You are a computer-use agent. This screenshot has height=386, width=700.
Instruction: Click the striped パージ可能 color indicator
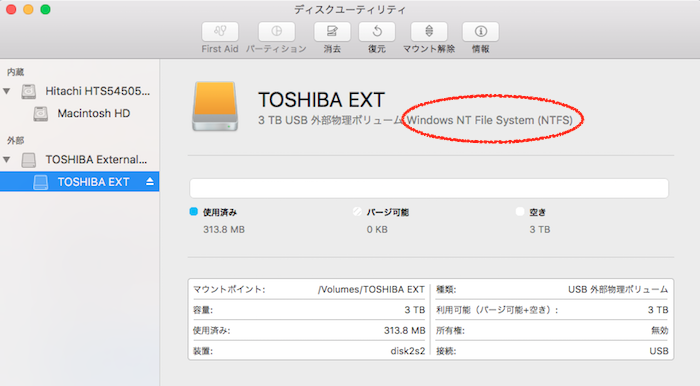357,212
